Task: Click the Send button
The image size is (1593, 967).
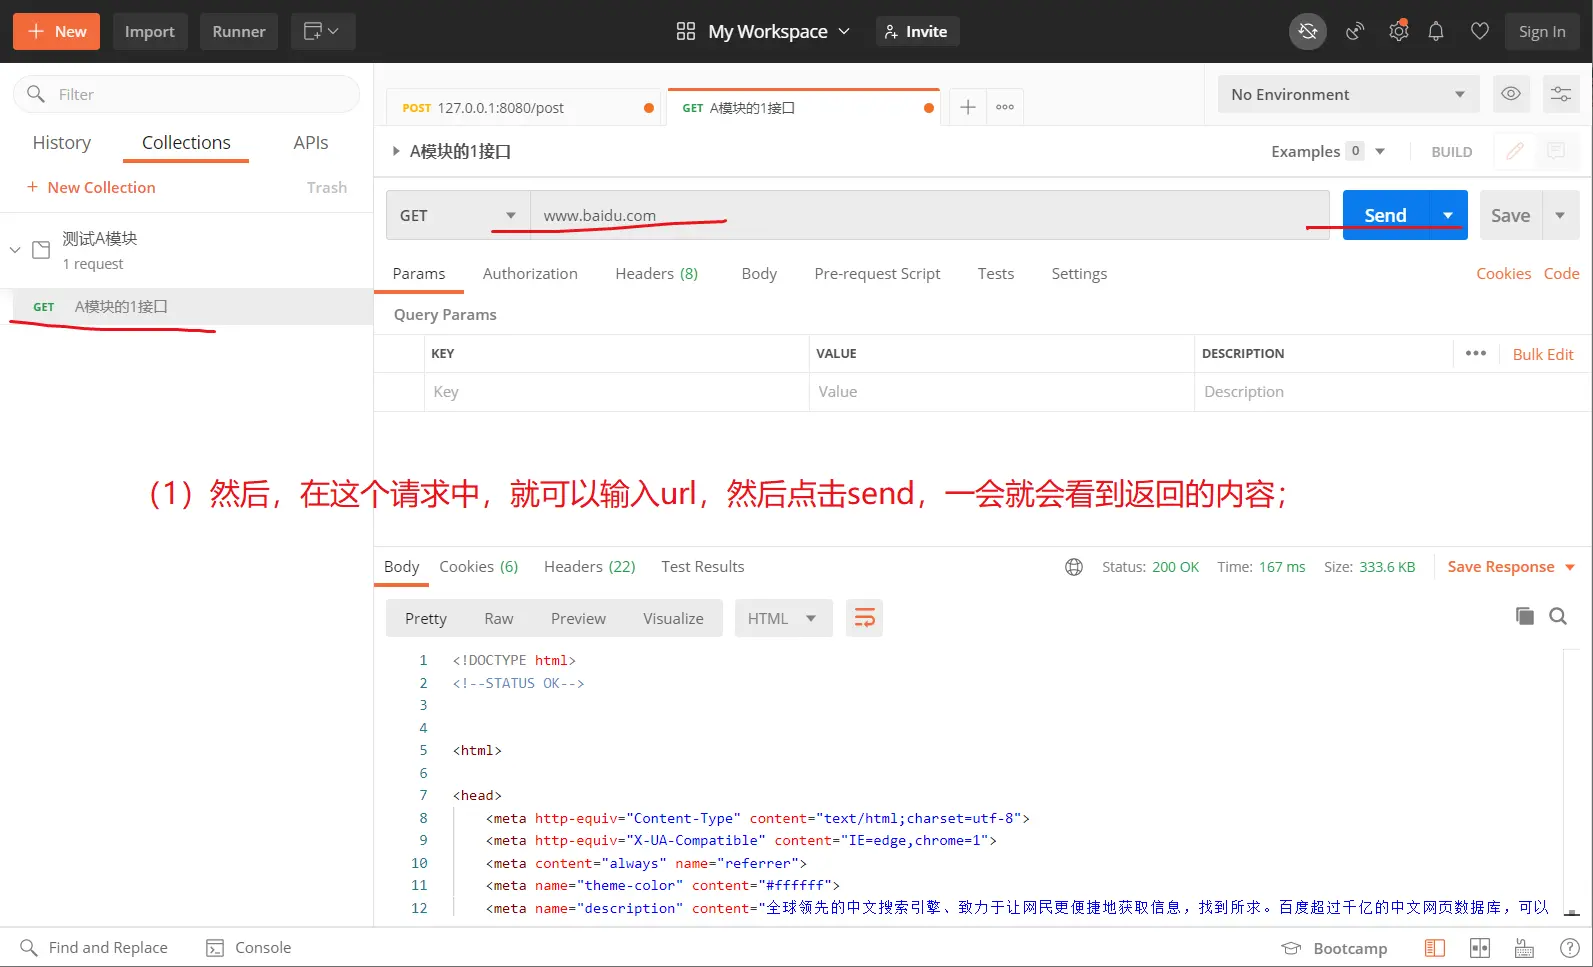Action: pyautogui.click(x=1385, y=215)
